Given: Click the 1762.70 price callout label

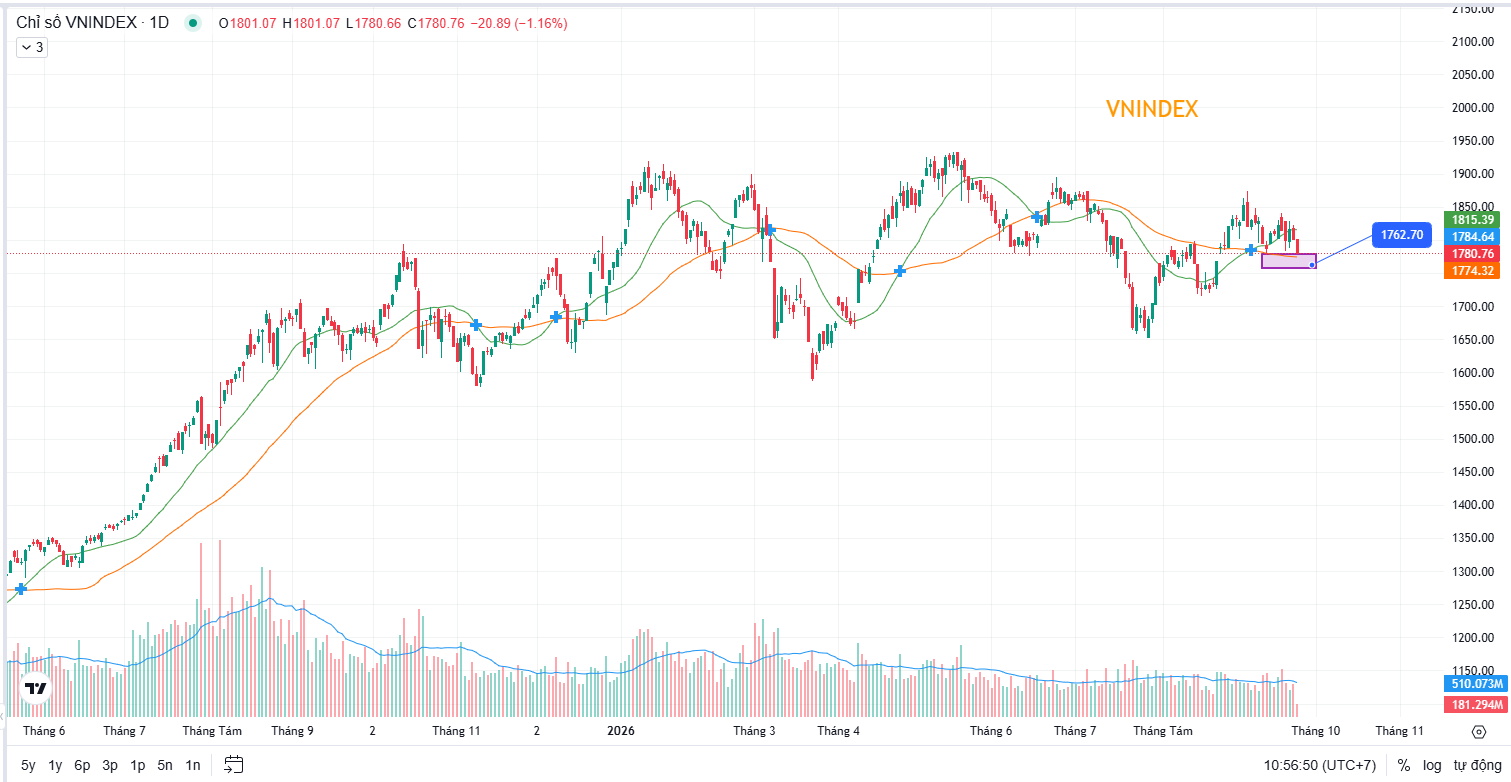Looking at the screenshot, I should coord(1401,235).
